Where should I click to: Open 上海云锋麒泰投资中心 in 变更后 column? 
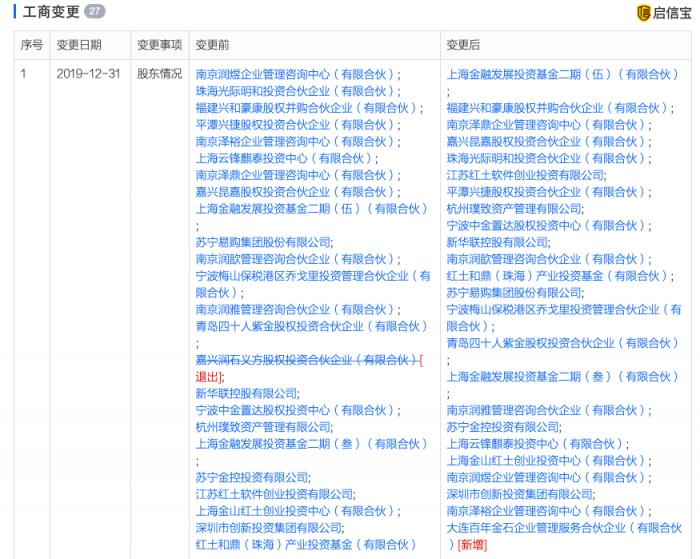(x=535, y=444)
